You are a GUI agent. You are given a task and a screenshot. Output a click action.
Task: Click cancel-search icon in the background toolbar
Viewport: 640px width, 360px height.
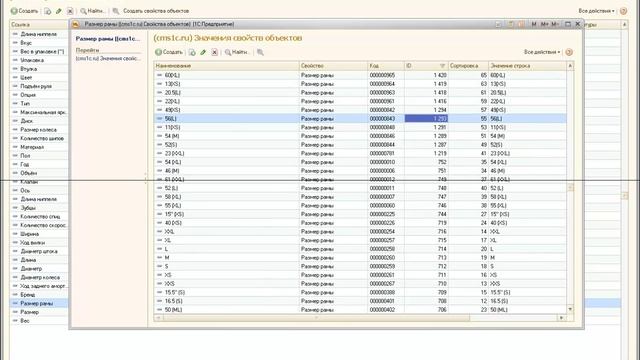click(x=116, y=11)
